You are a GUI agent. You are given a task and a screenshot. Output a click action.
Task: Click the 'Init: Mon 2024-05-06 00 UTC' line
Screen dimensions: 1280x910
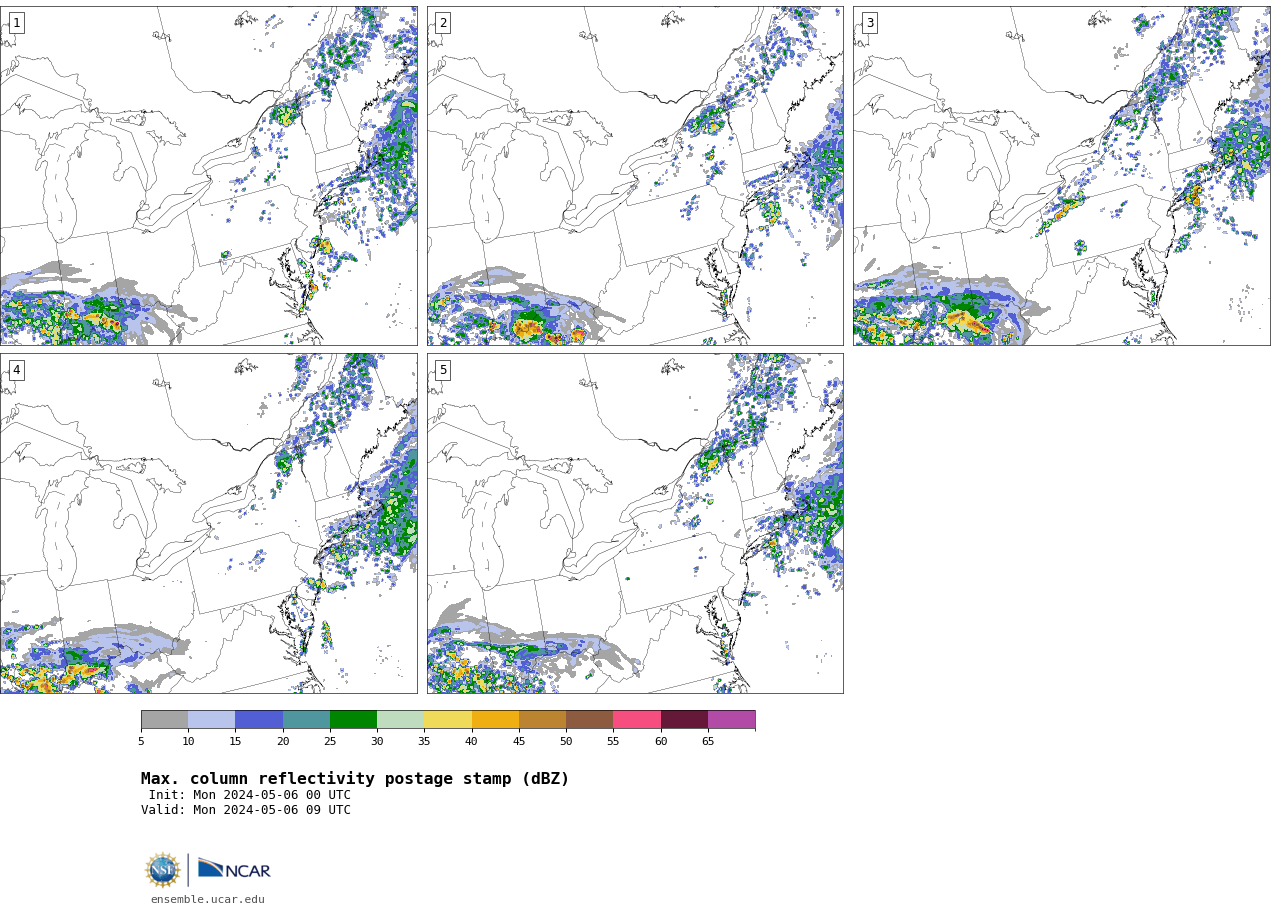click(x=250, y=795)
